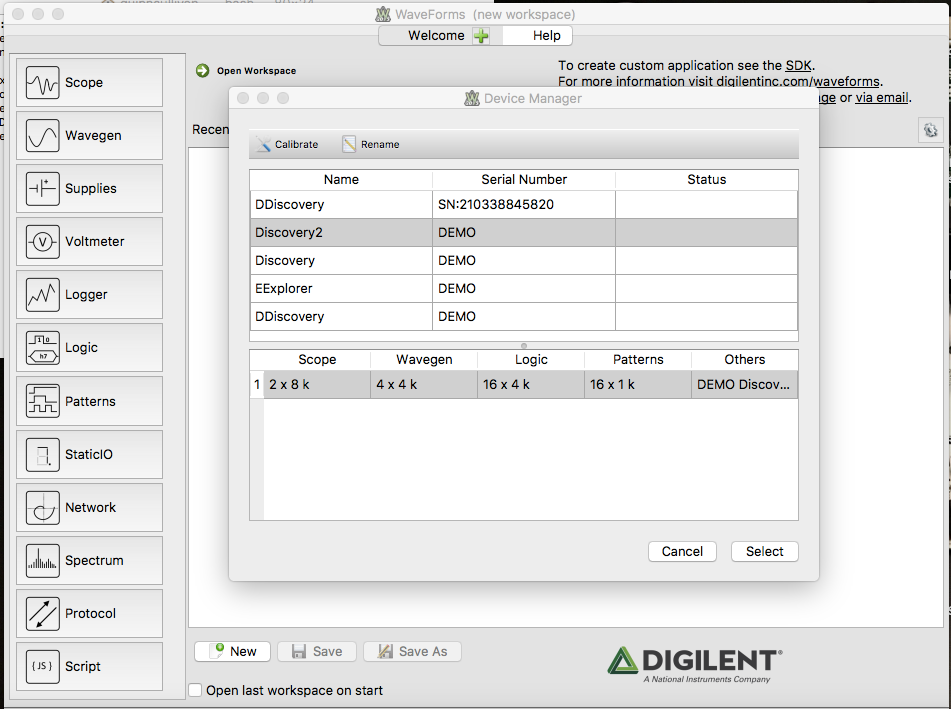
Task: Open the Logic analyzer
Action: tap(90, 347)
